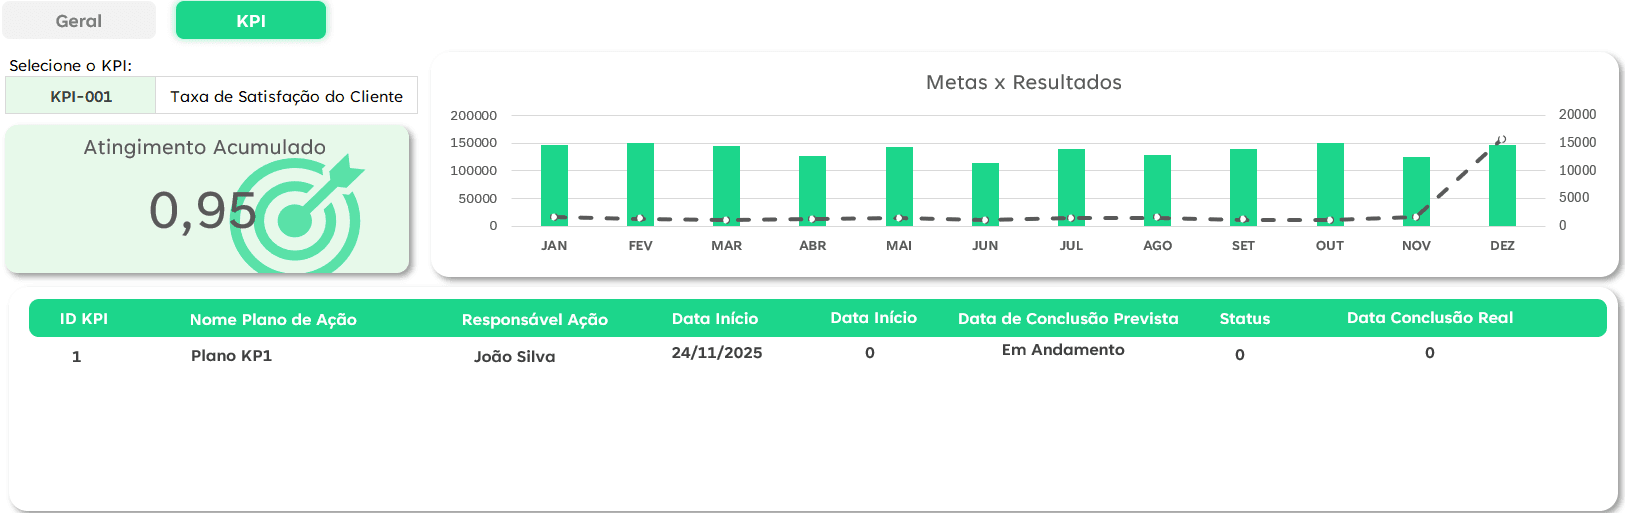Click the Em Andamento cell
The height and width of the screenshot is (513, 1625).
coord(1063,350)
